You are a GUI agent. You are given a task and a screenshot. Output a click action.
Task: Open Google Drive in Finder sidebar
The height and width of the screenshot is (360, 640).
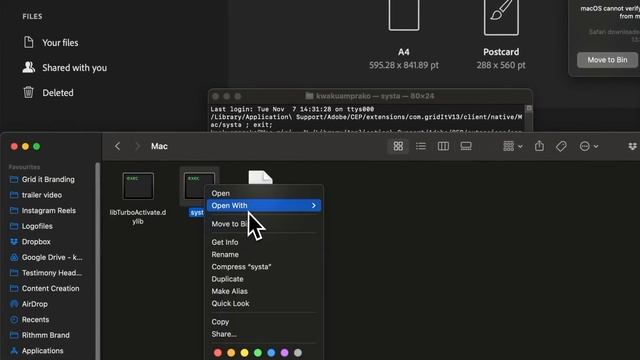(52, 257)
